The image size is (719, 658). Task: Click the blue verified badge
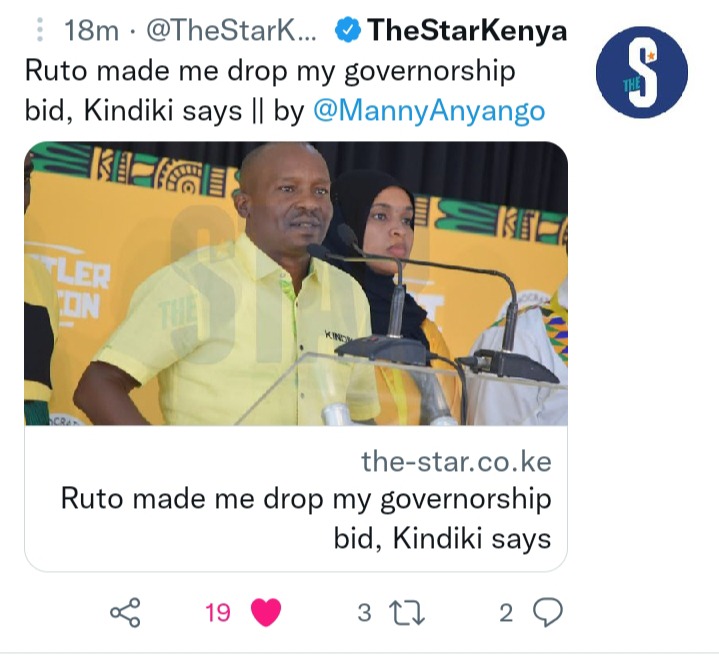coord(348,30)
